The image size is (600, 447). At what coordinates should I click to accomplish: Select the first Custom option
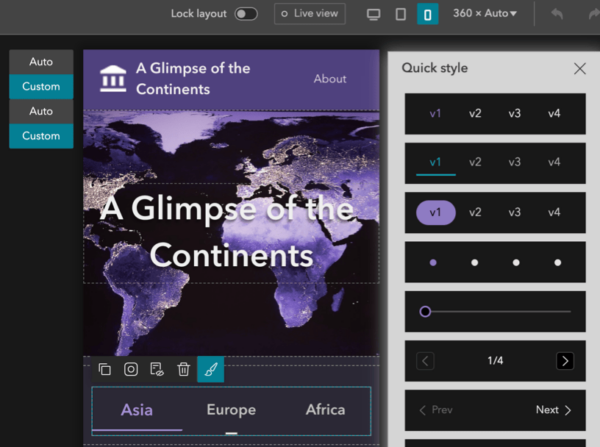[x=41, y=86]
